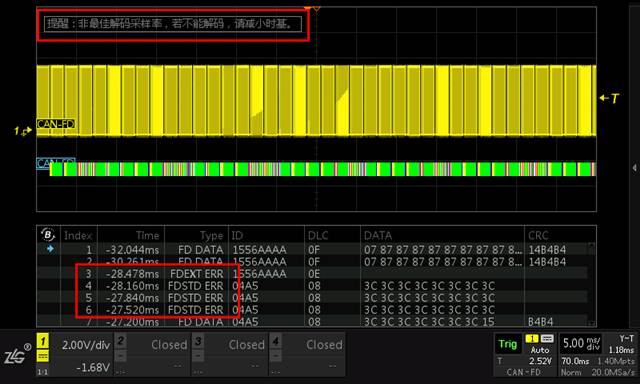Click the green Trig status button

508,344
